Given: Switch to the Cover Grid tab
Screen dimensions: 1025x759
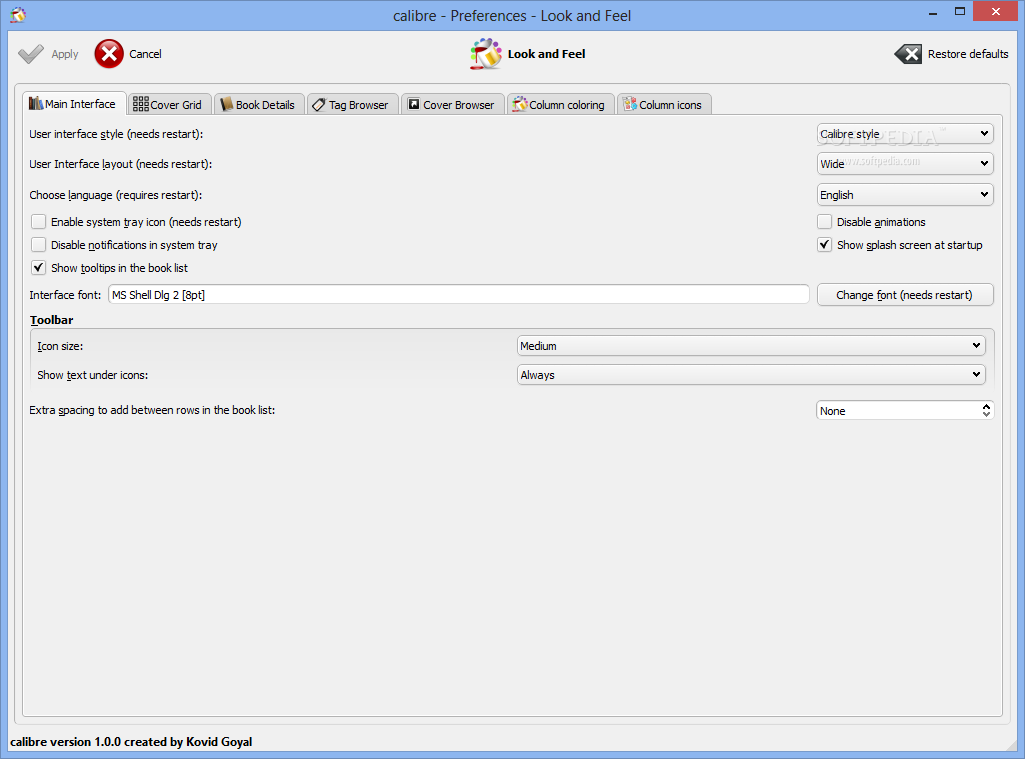Looking at the screenshot, I should [169, 105].
